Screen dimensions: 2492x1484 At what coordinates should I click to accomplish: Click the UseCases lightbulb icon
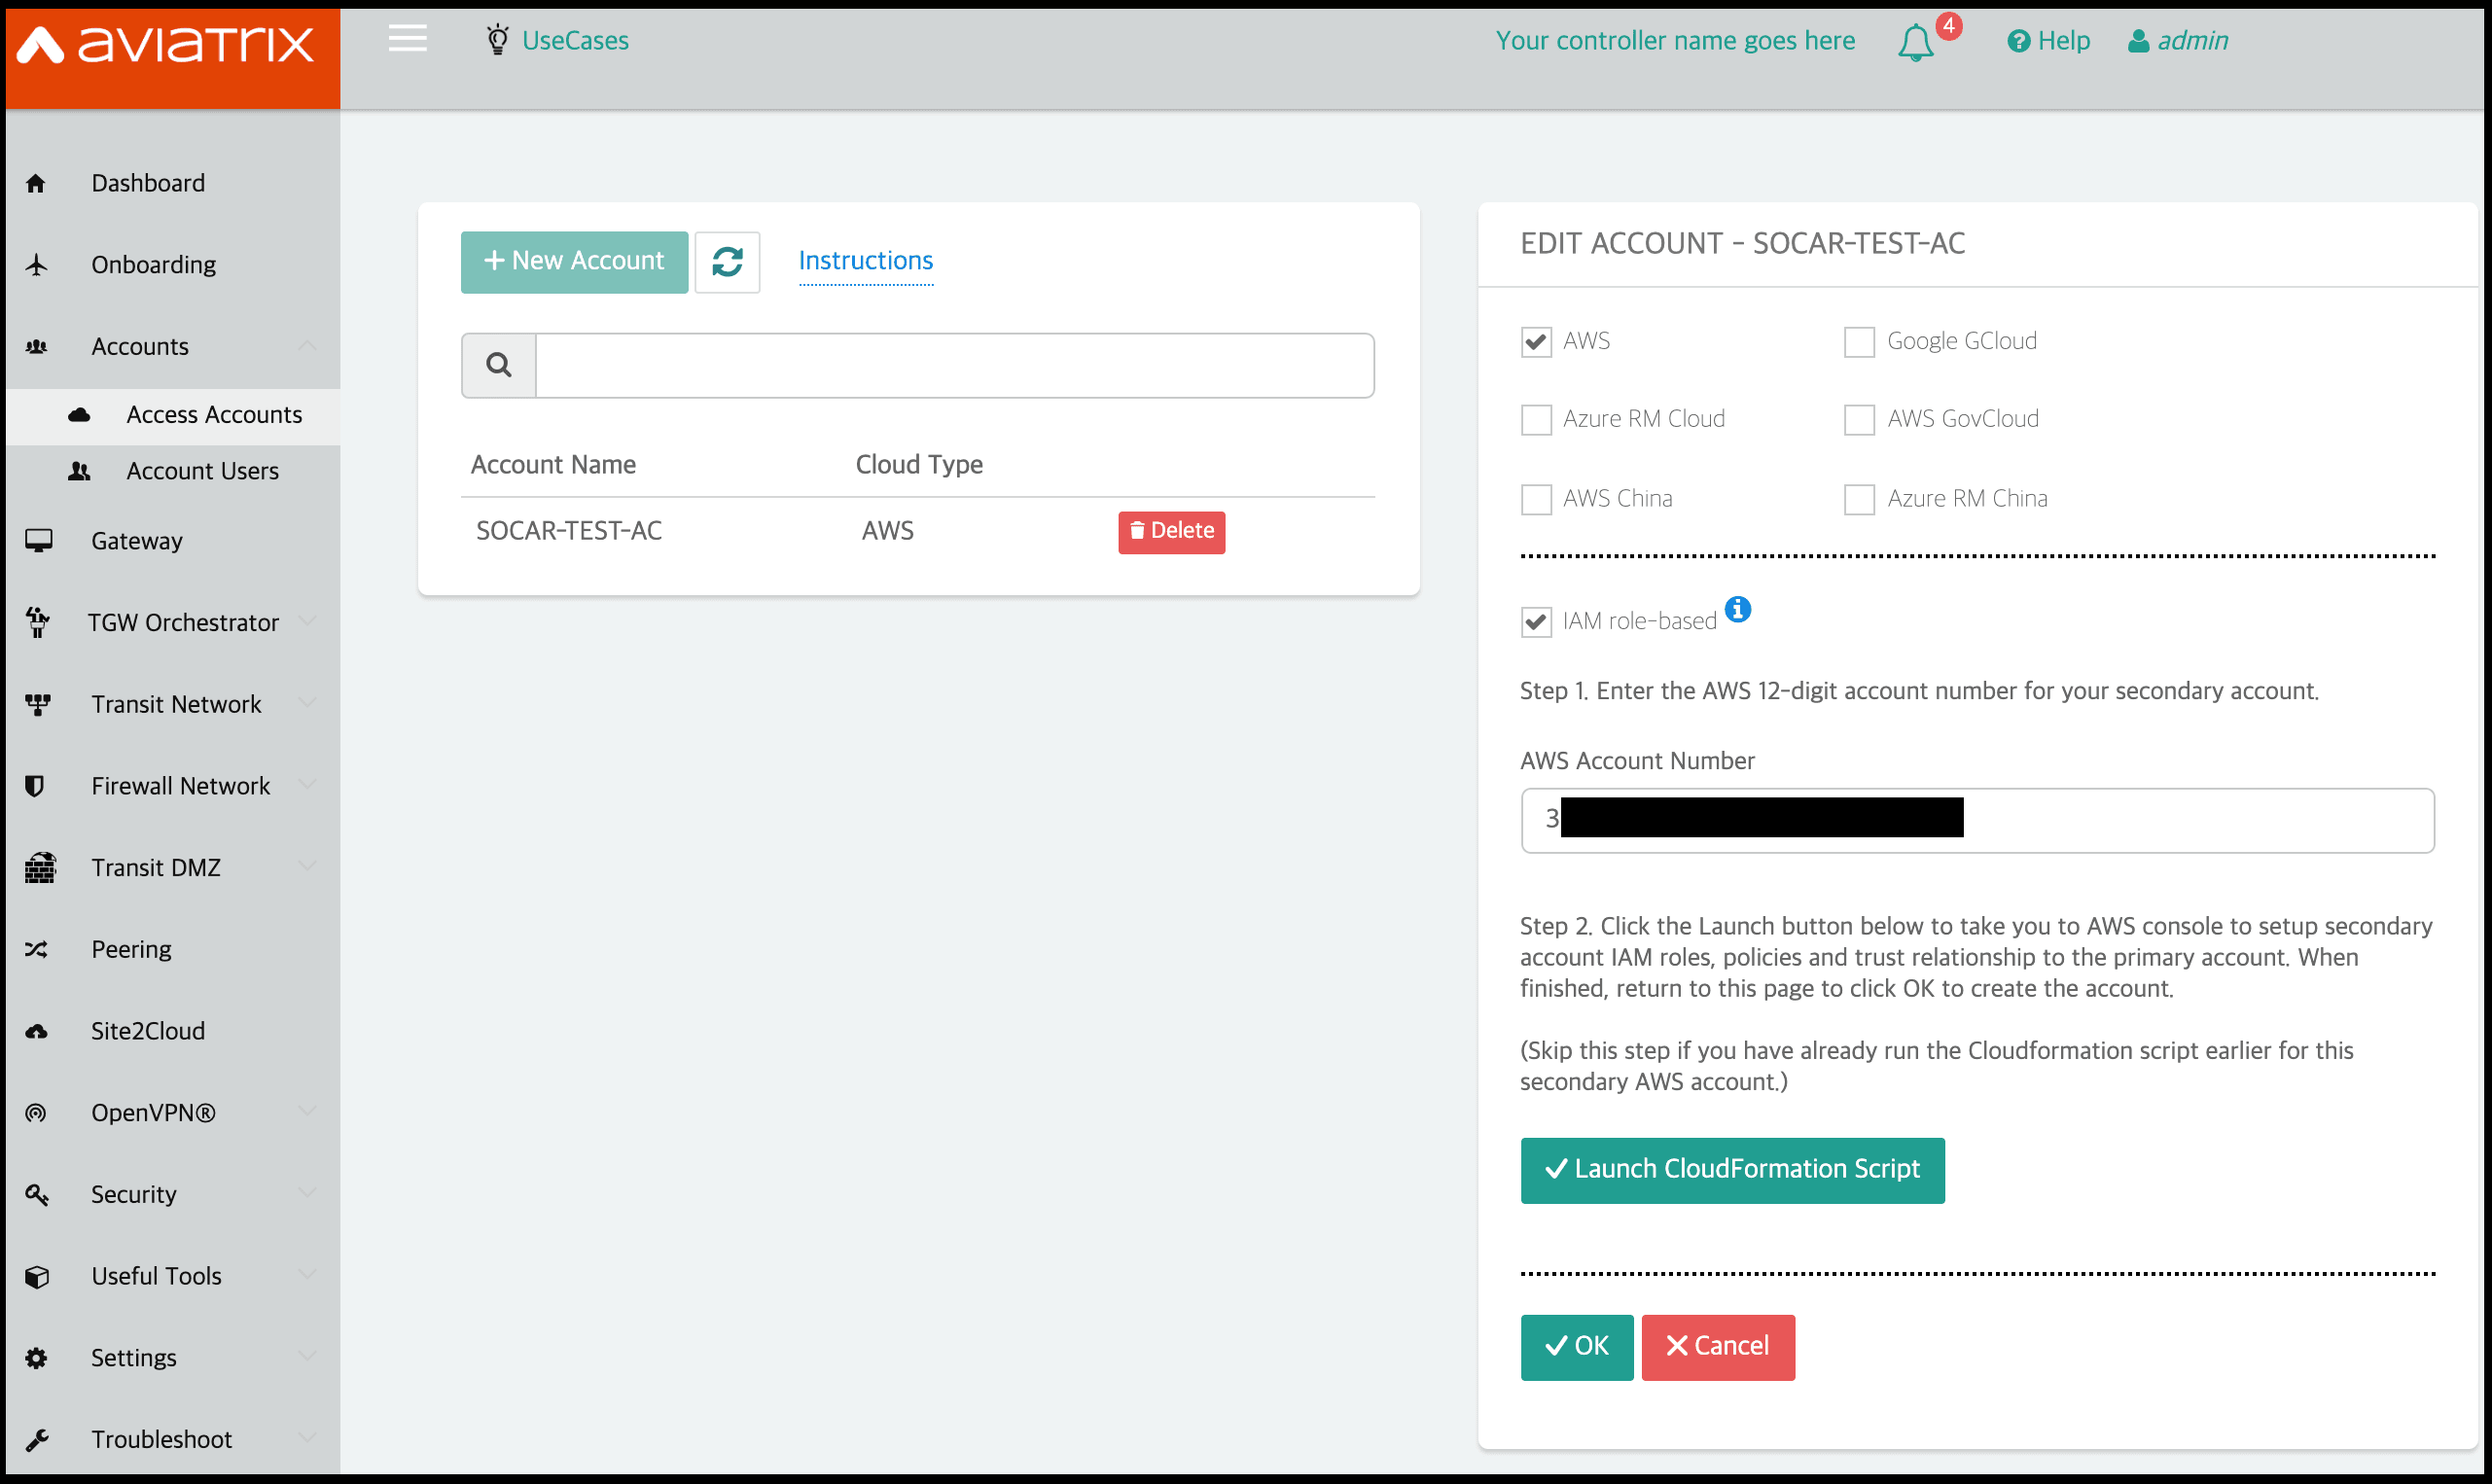pos(497,40)
